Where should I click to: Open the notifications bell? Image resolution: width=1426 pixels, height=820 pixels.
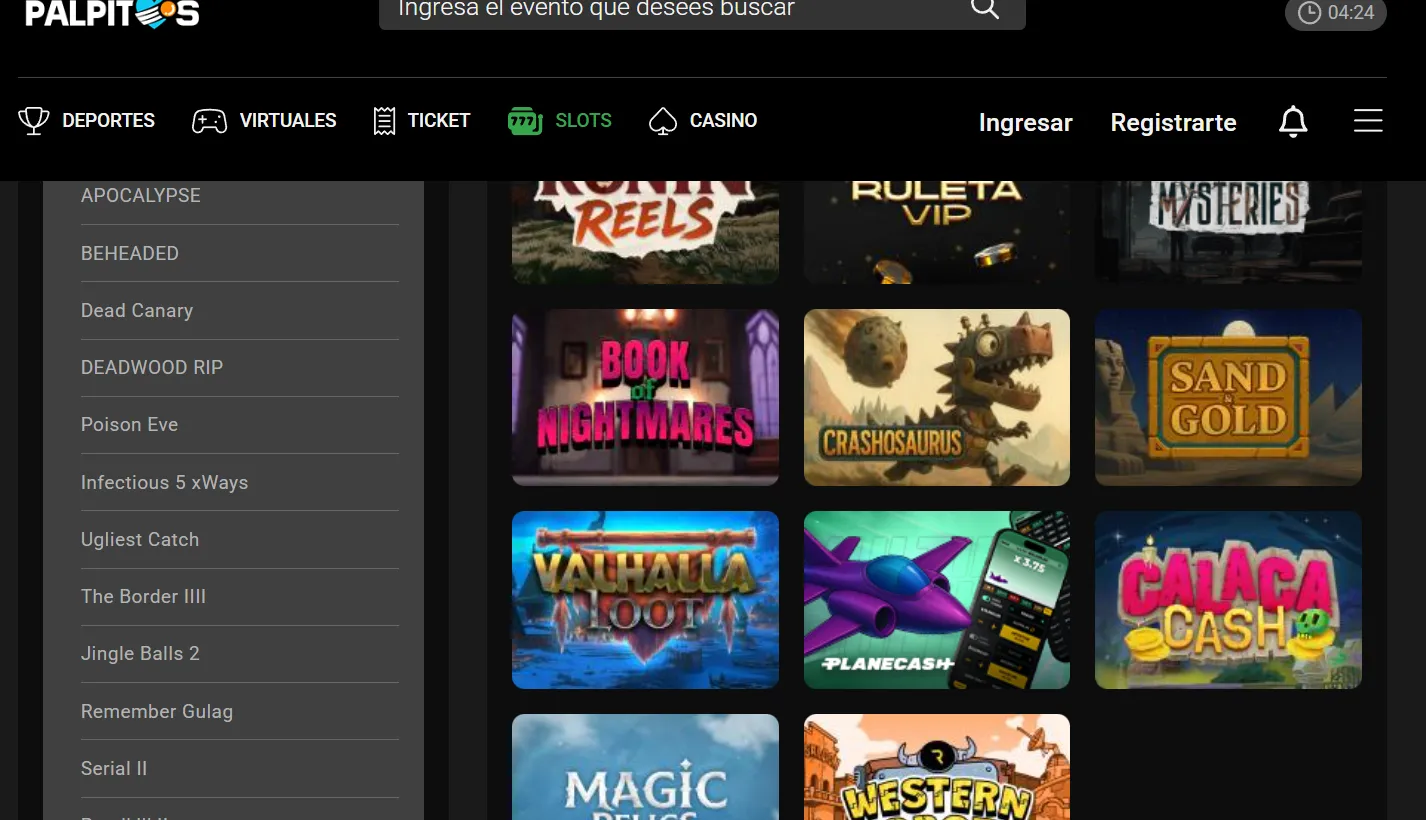(x=1293, y=122)
